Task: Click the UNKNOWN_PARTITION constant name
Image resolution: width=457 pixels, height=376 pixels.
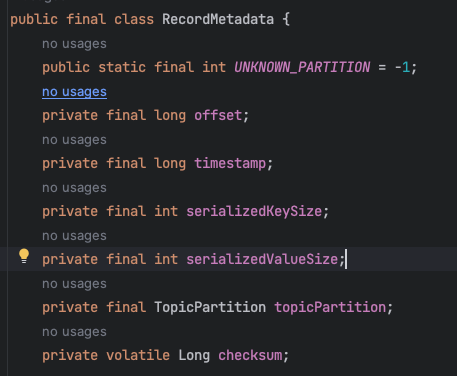Action: pos(302,67)
